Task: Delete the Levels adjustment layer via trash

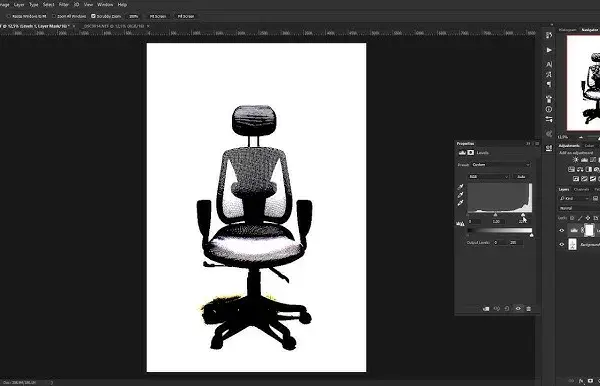Action: click(528, 309)
